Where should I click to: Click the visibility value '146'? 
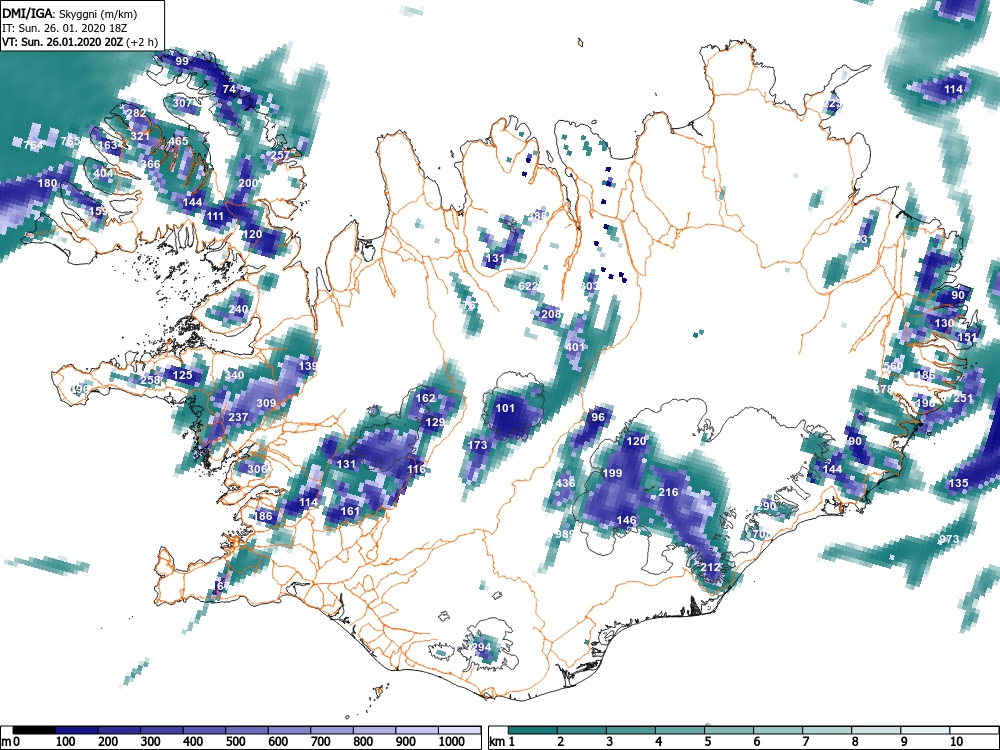626,520
